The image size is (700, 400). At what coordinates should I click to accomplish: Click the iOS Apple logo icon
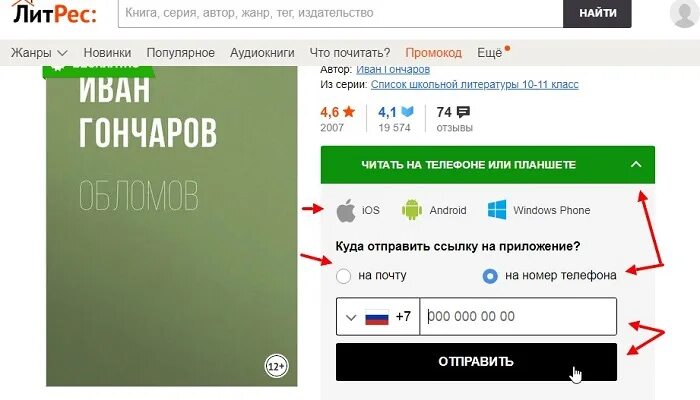pyautogui.click(x=346, y=210)
